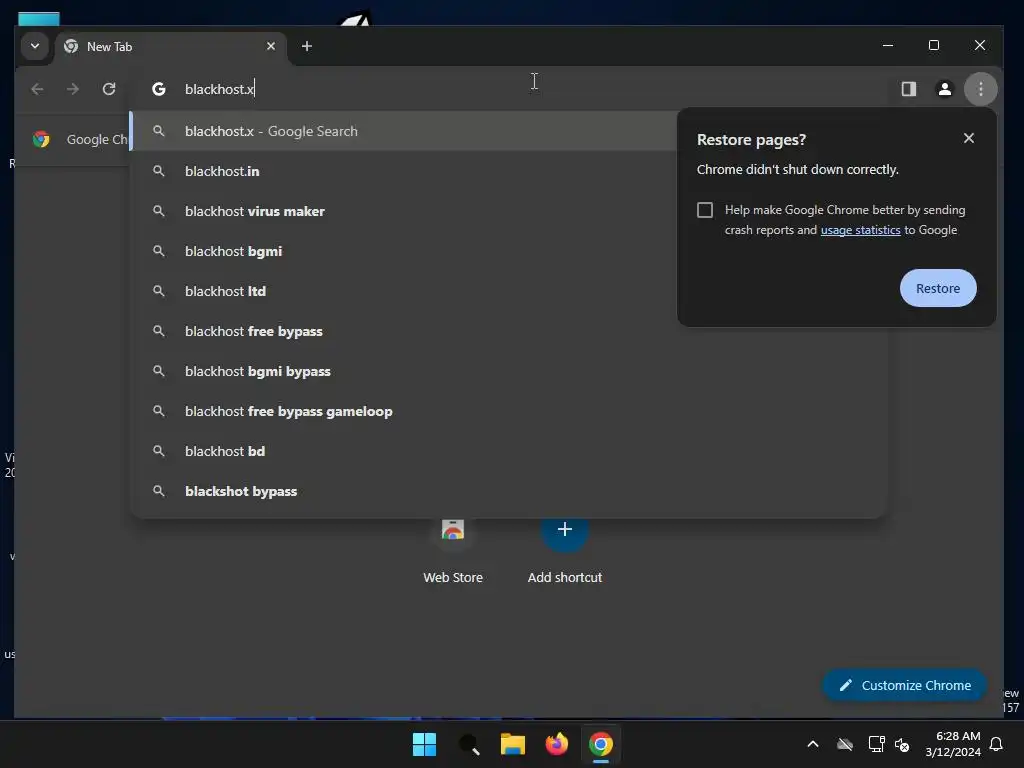This screenshot has width=1024, height=768.
Task: Click the Chrome taskbar icon
Action: (x=601, y=744)
